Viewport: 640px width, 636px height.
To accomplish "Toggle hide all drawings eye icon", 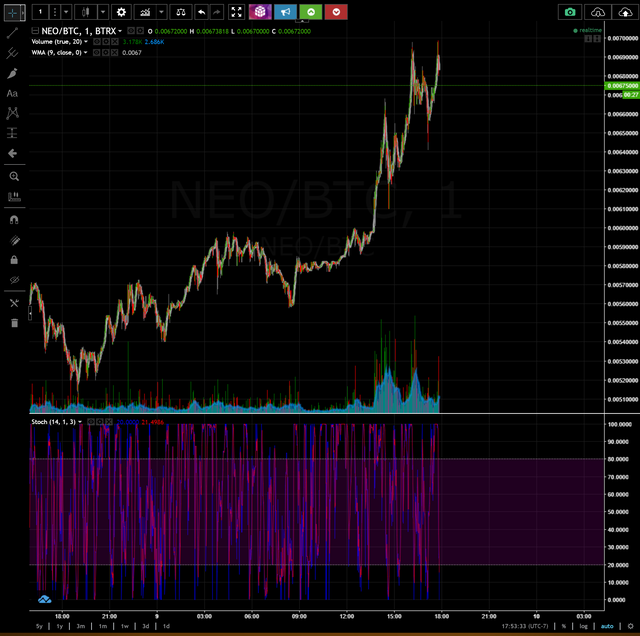I will click(14, 280).
